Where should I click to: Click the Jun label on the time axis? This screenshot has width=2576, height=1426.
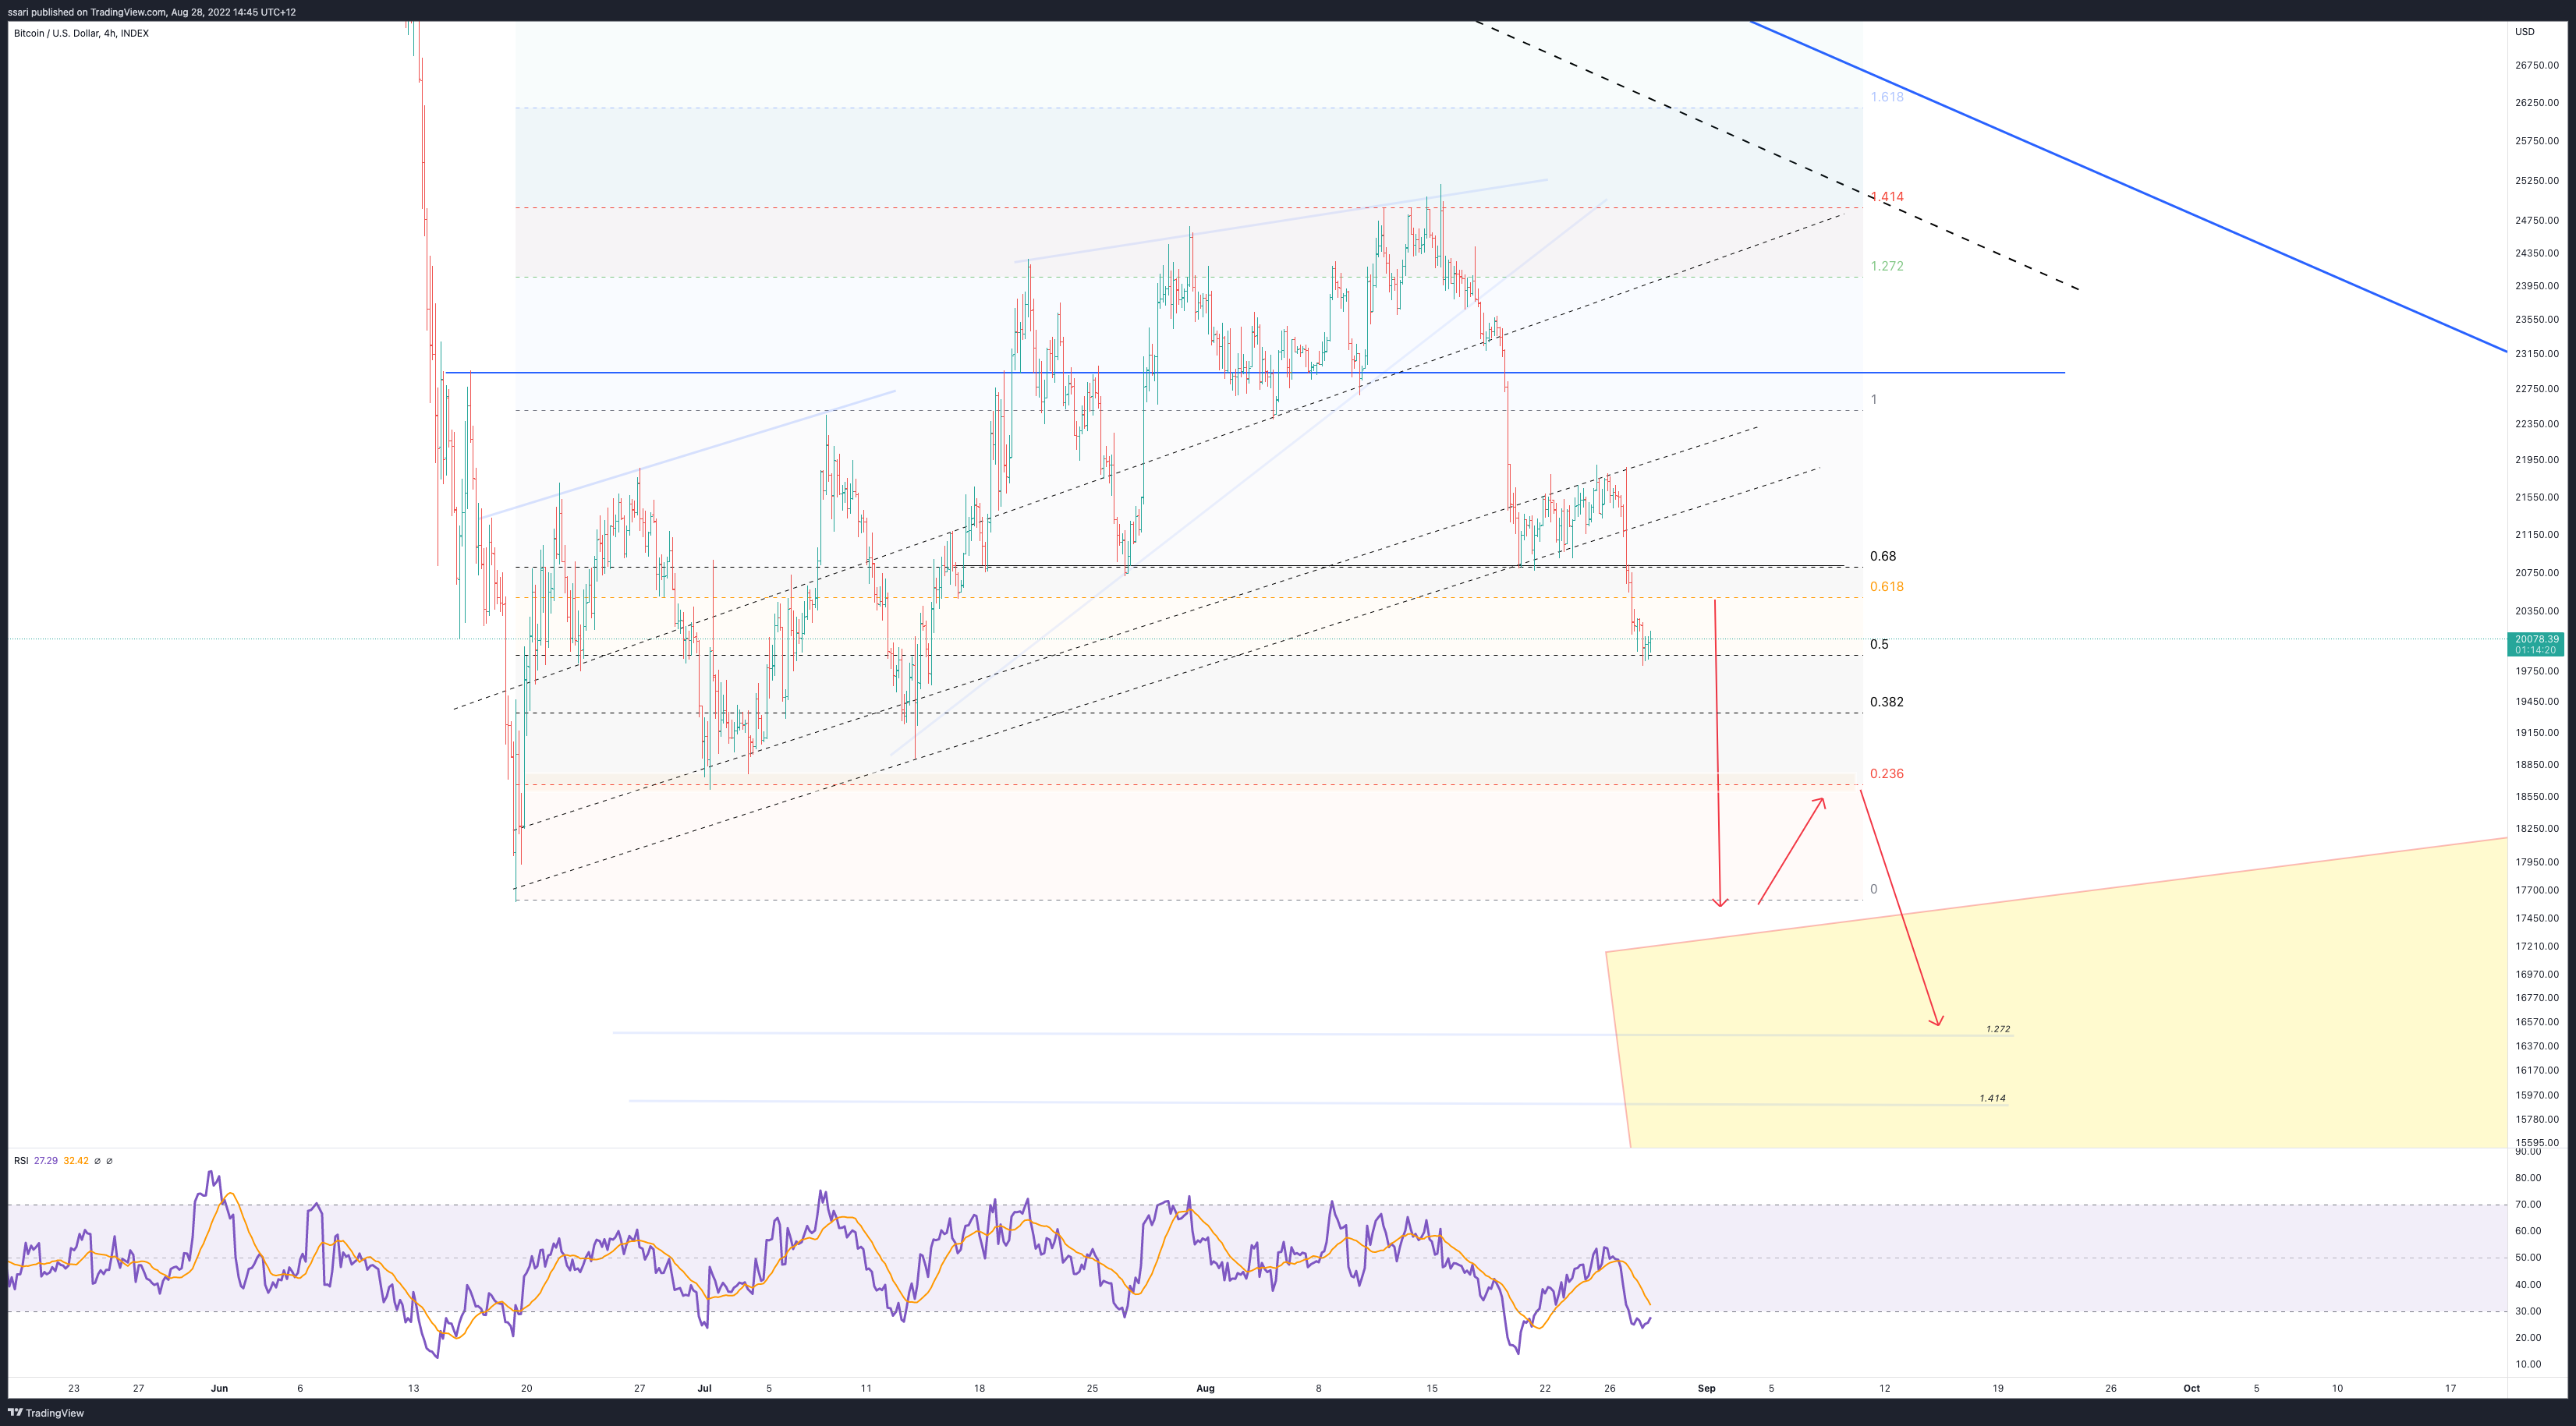[220, 1388]
